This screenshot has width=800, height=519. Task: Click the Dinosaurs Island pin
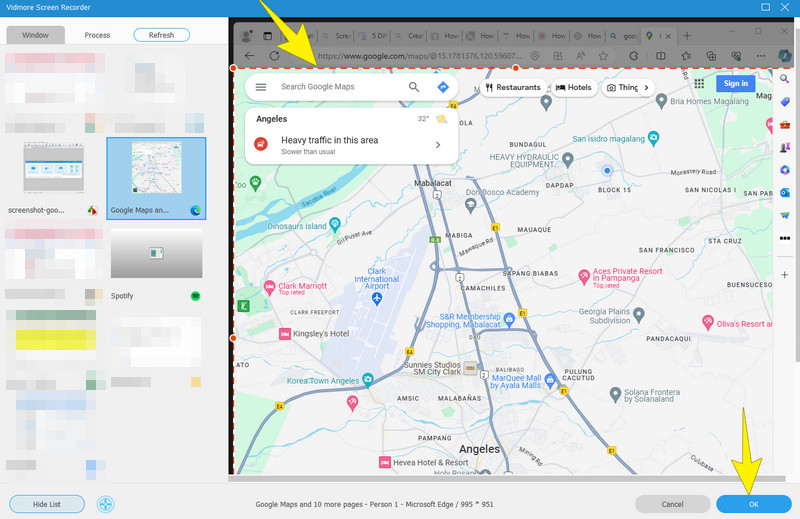point(335,224)
